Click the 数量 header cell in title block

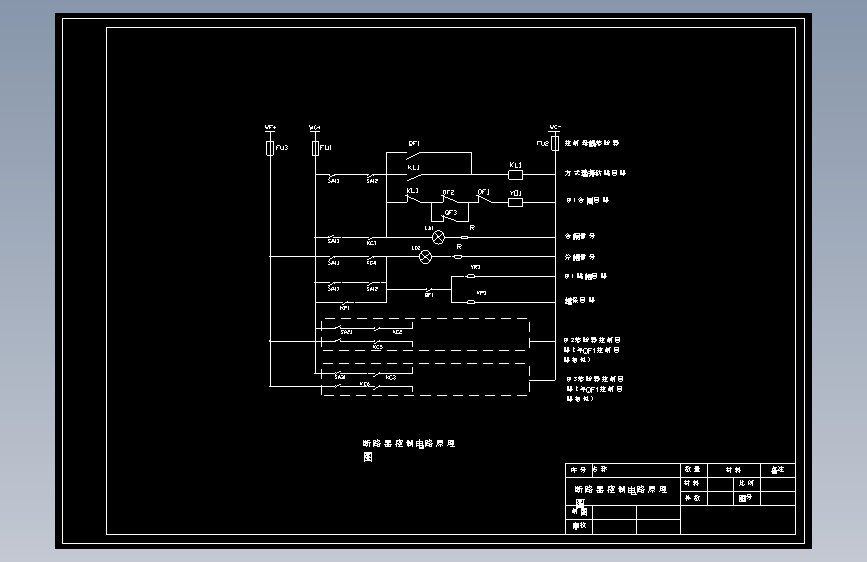tap(693, 470)
